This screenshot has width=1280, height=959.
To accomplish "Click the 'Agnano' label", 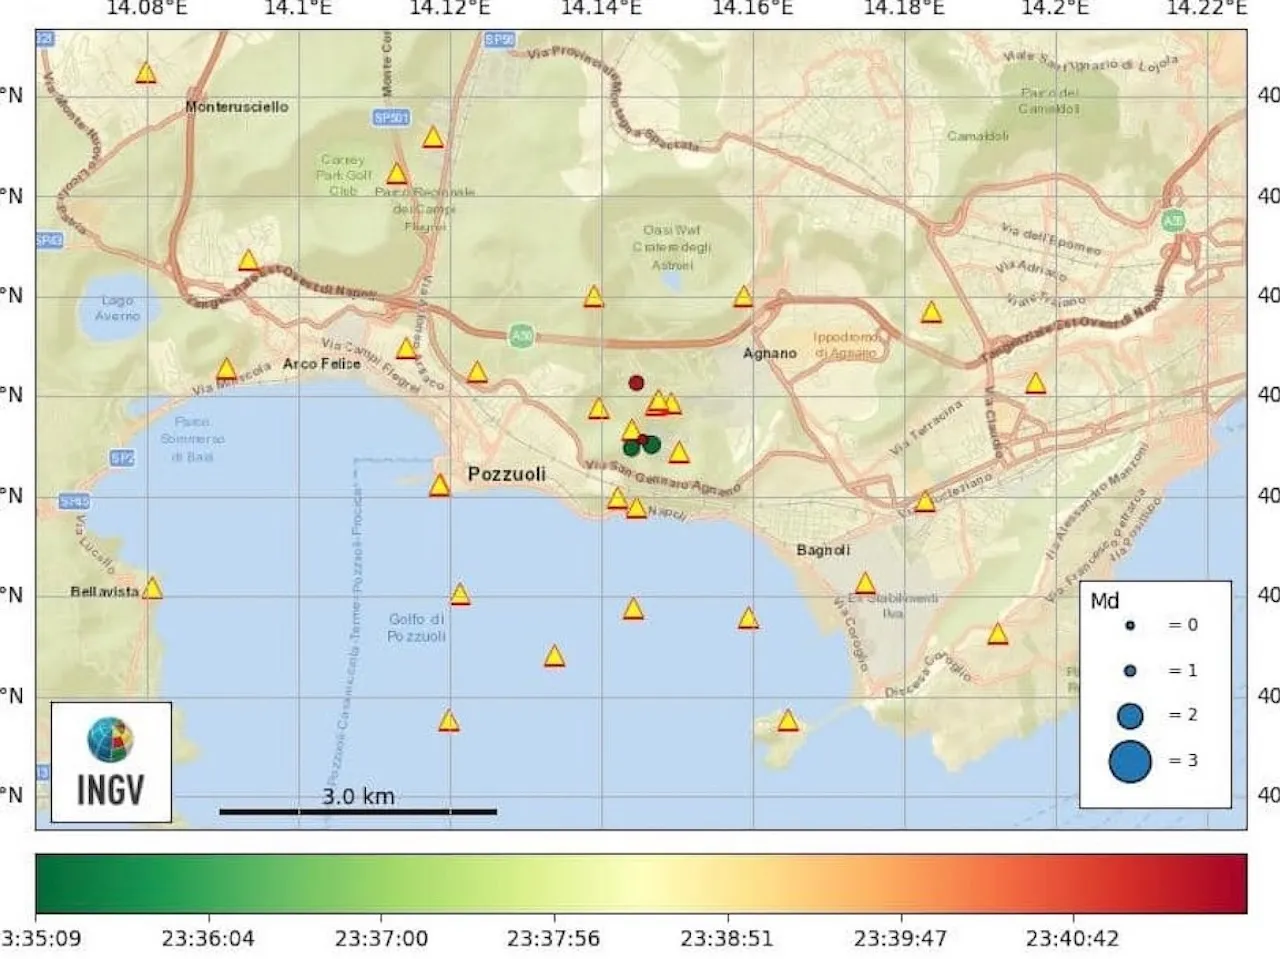I will 770,353.
